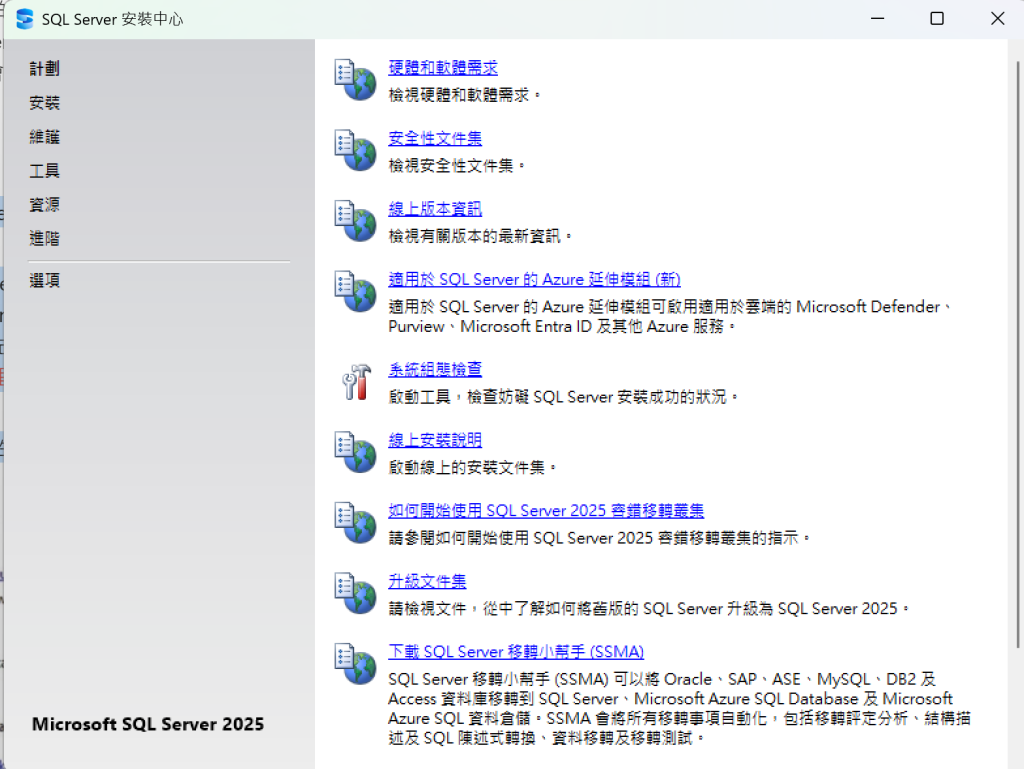The width and height of the screenshot is (1024, 769).
Task: Click the icon beside 容錯移轉叢集 link
Action: point(355,522)
